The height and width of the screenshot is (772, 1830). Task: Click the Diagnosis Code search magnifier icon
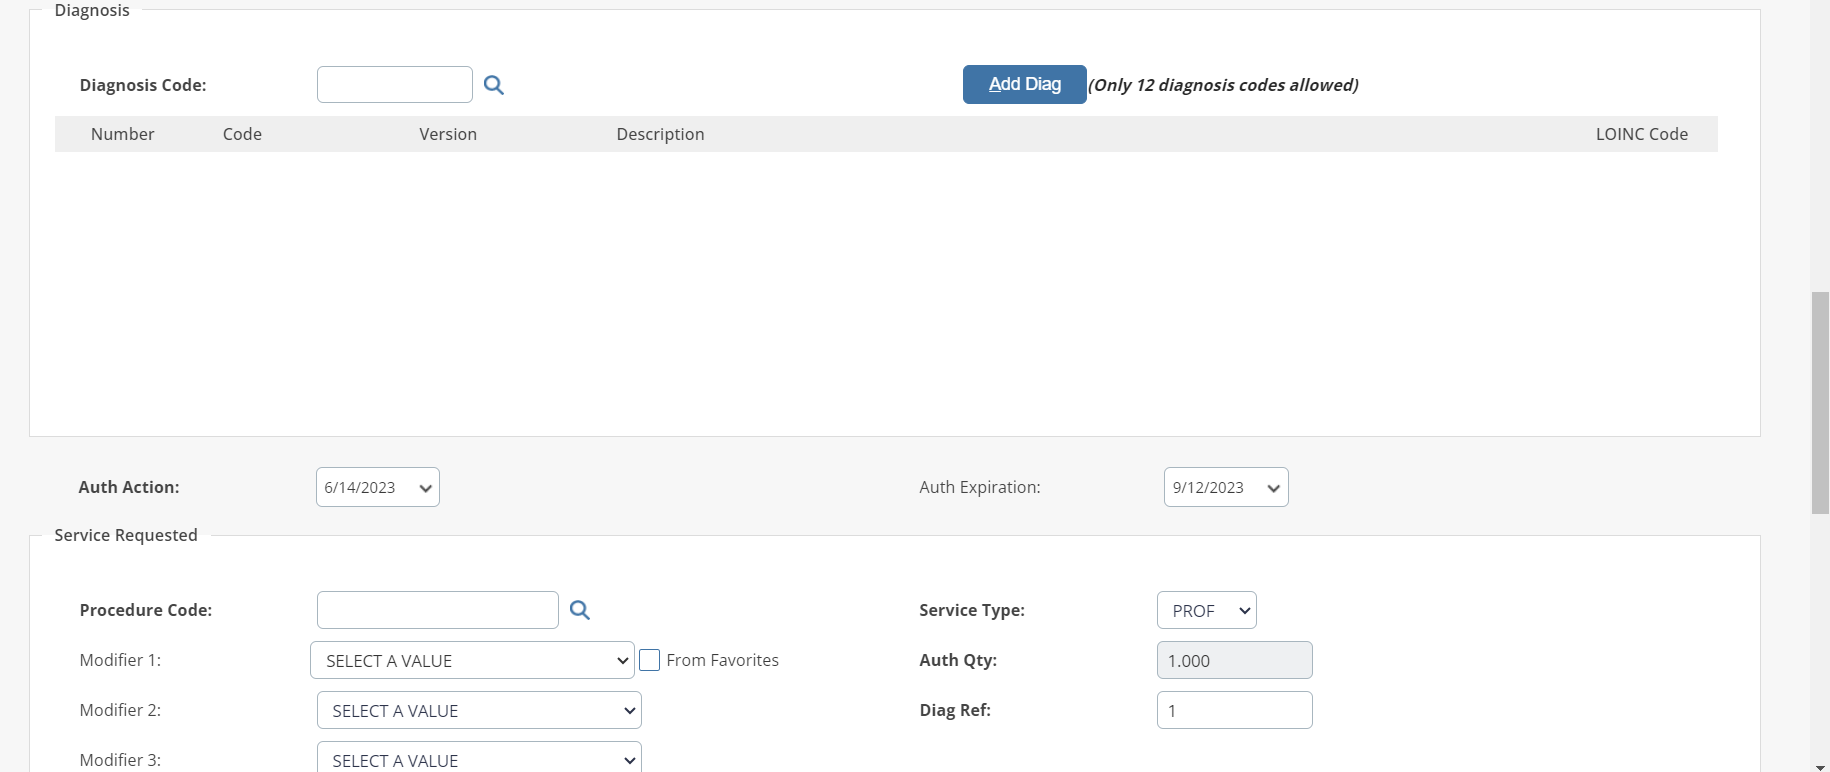494,85
